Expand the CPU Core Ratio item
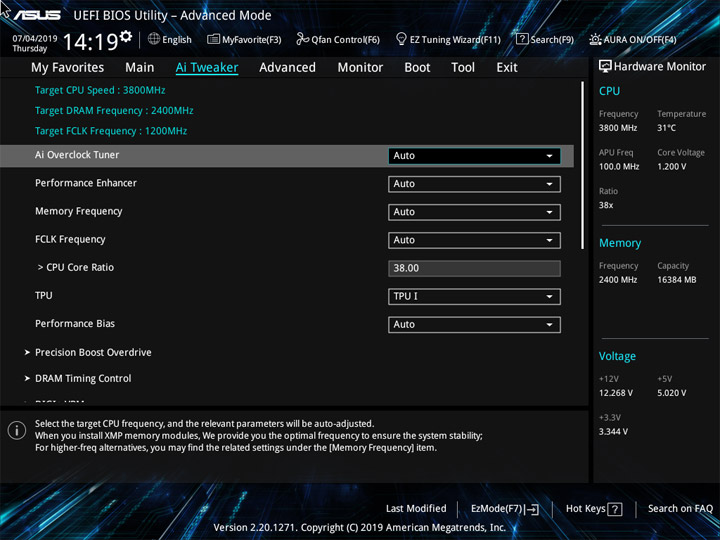Screen dimensions: 720x540 coord(76,267)
